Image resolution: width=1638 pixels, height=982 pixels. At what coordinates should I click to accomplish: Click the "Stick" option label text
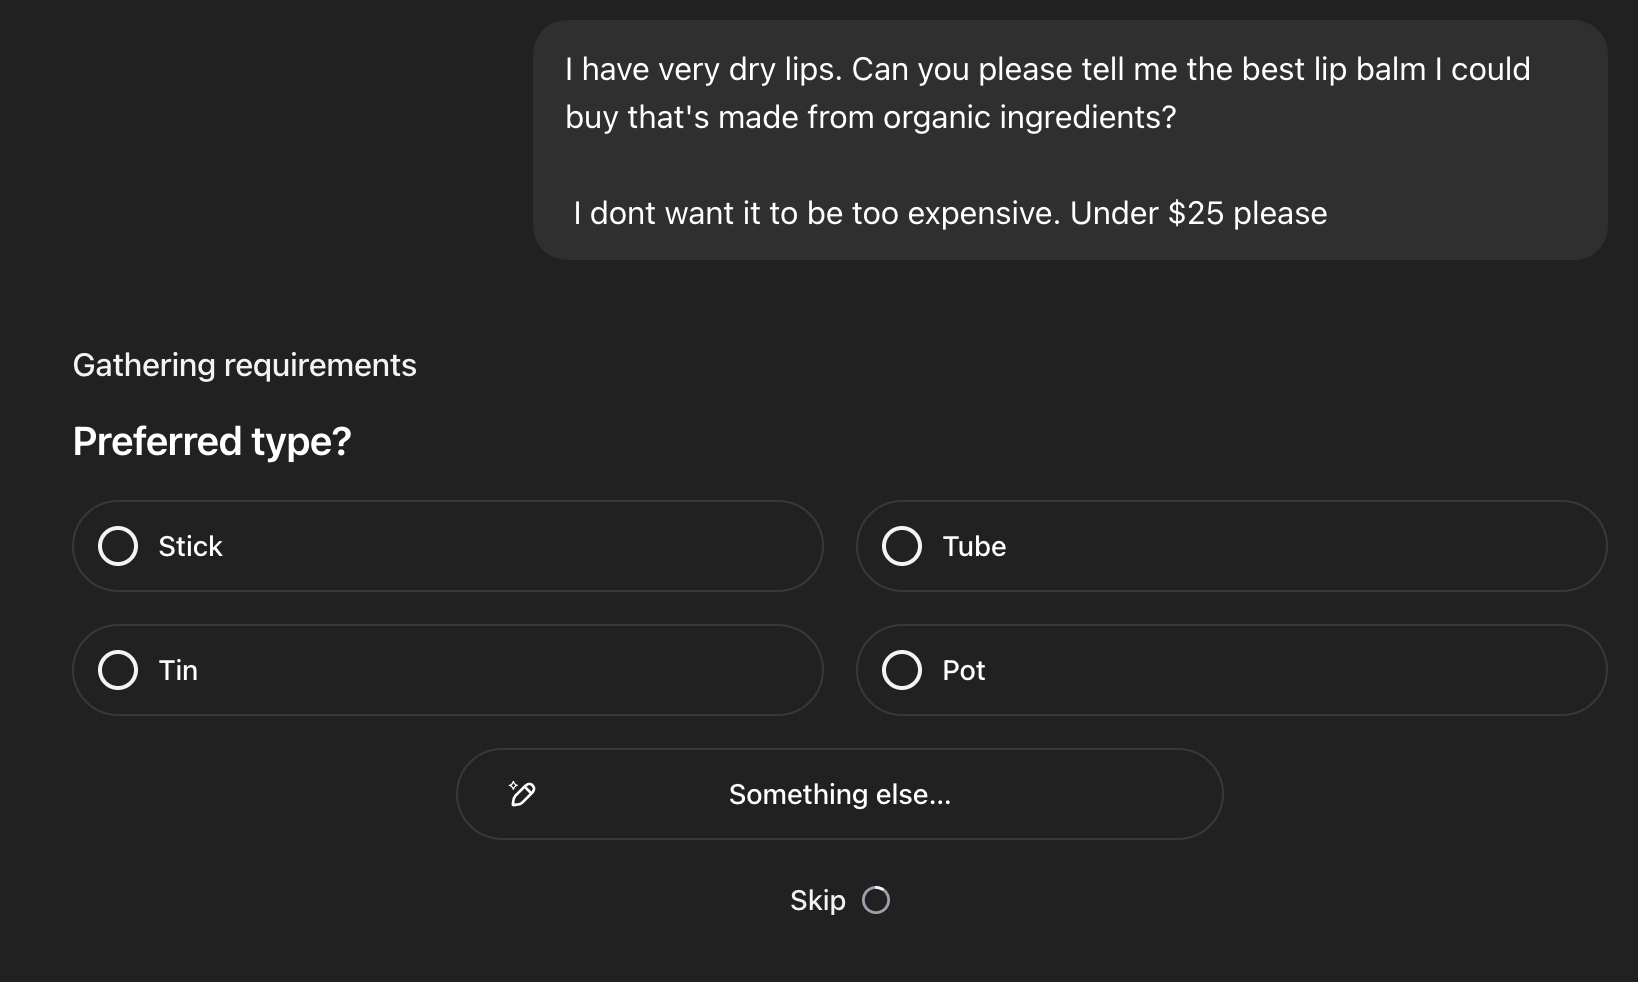tap(190, 546)
